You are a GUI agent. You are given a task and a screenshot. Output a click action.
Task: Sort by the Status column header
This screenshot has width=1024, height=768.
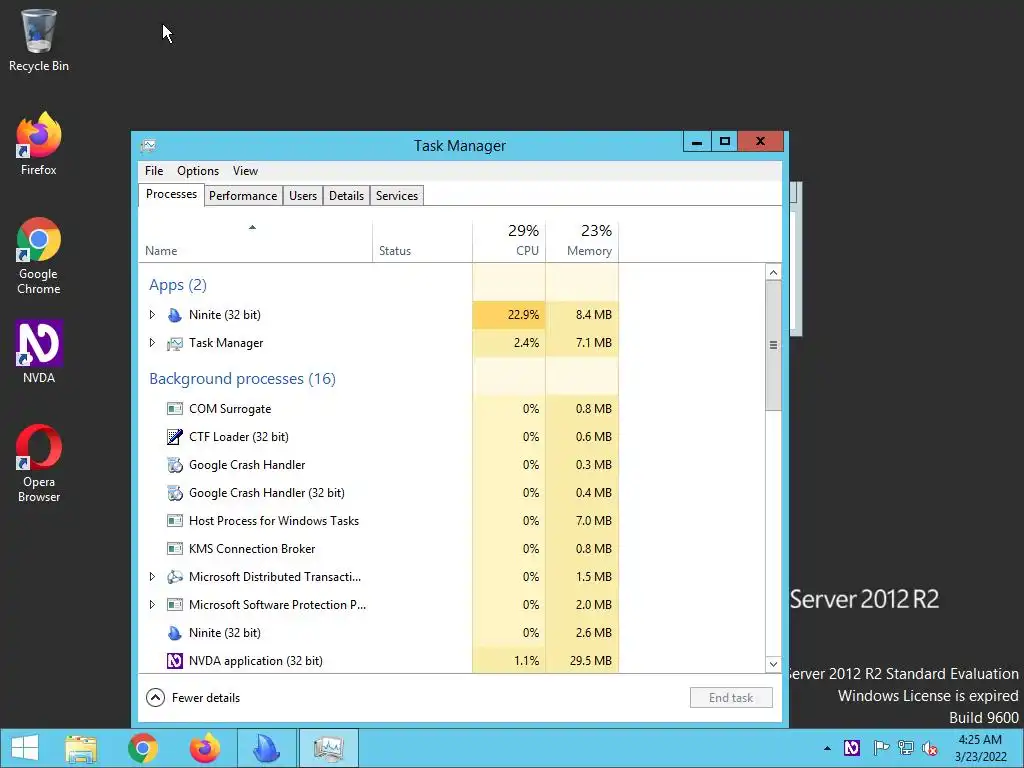click(422, 242)
